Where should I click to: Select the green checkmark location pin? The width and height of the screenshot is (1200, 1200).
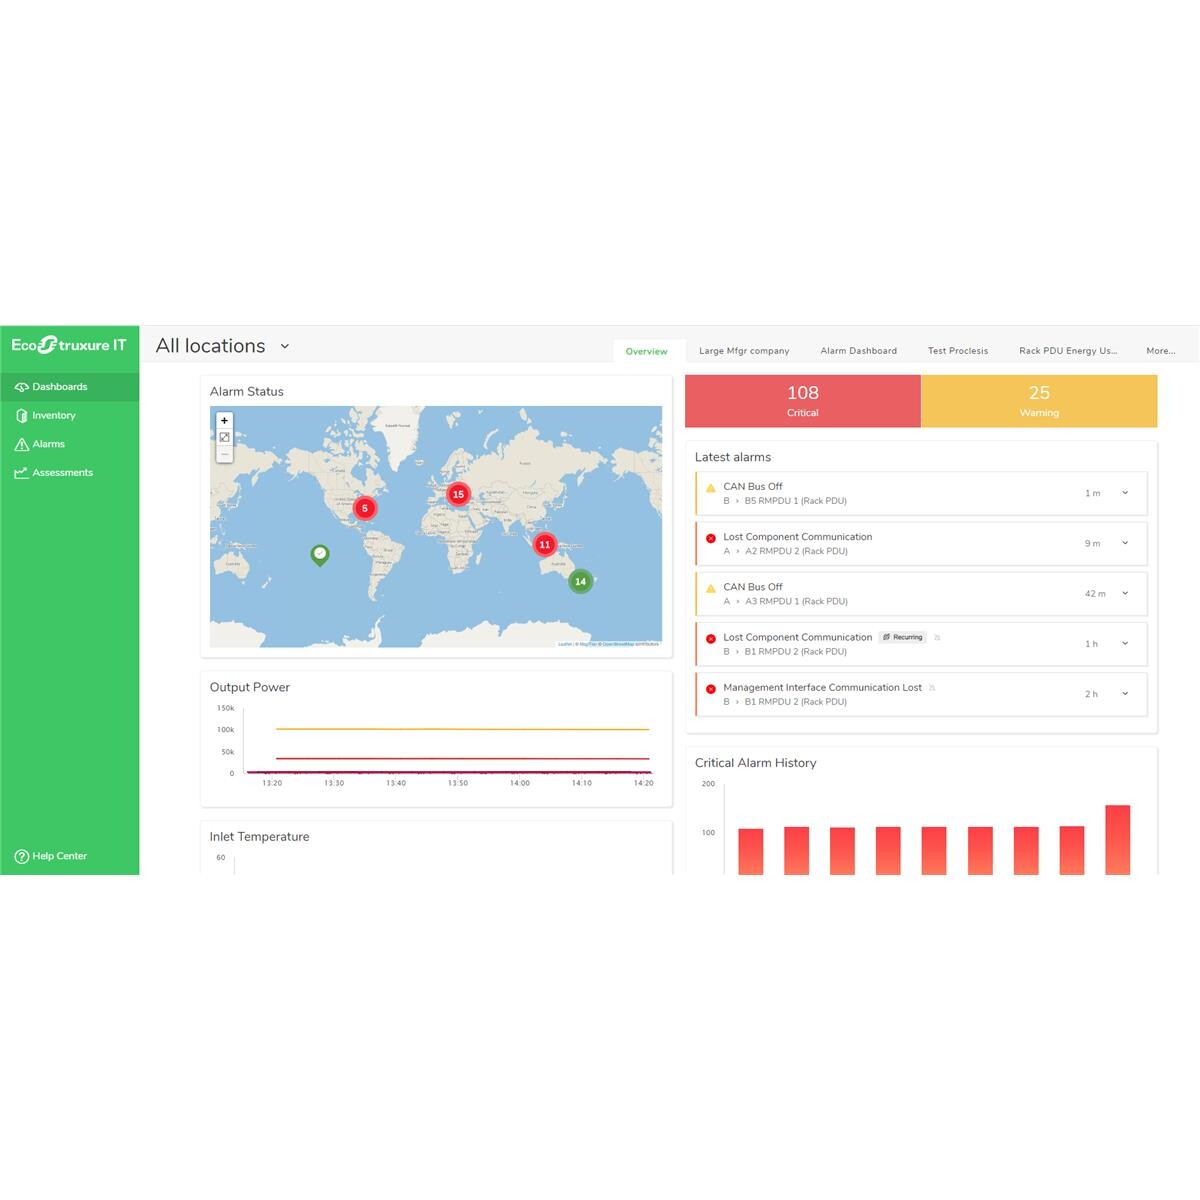319,554
